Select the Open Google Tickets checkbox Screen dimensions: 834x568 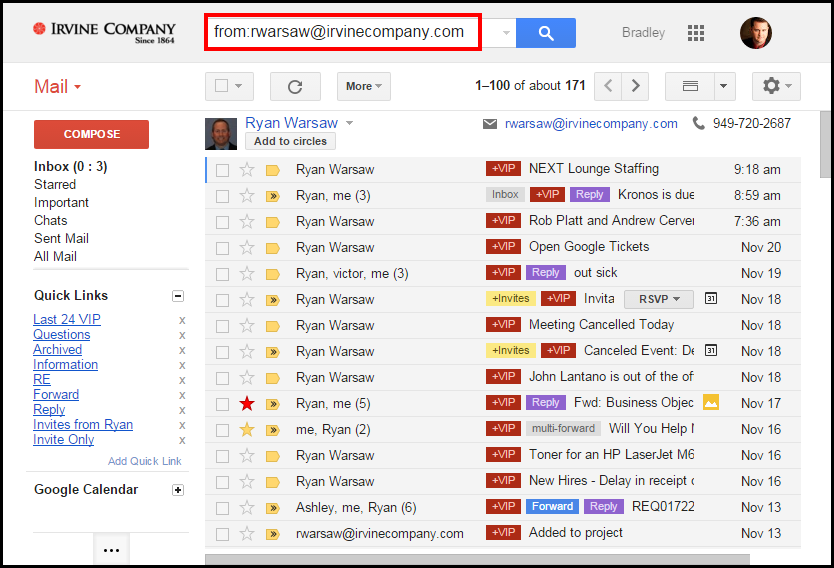coord(222,248)
